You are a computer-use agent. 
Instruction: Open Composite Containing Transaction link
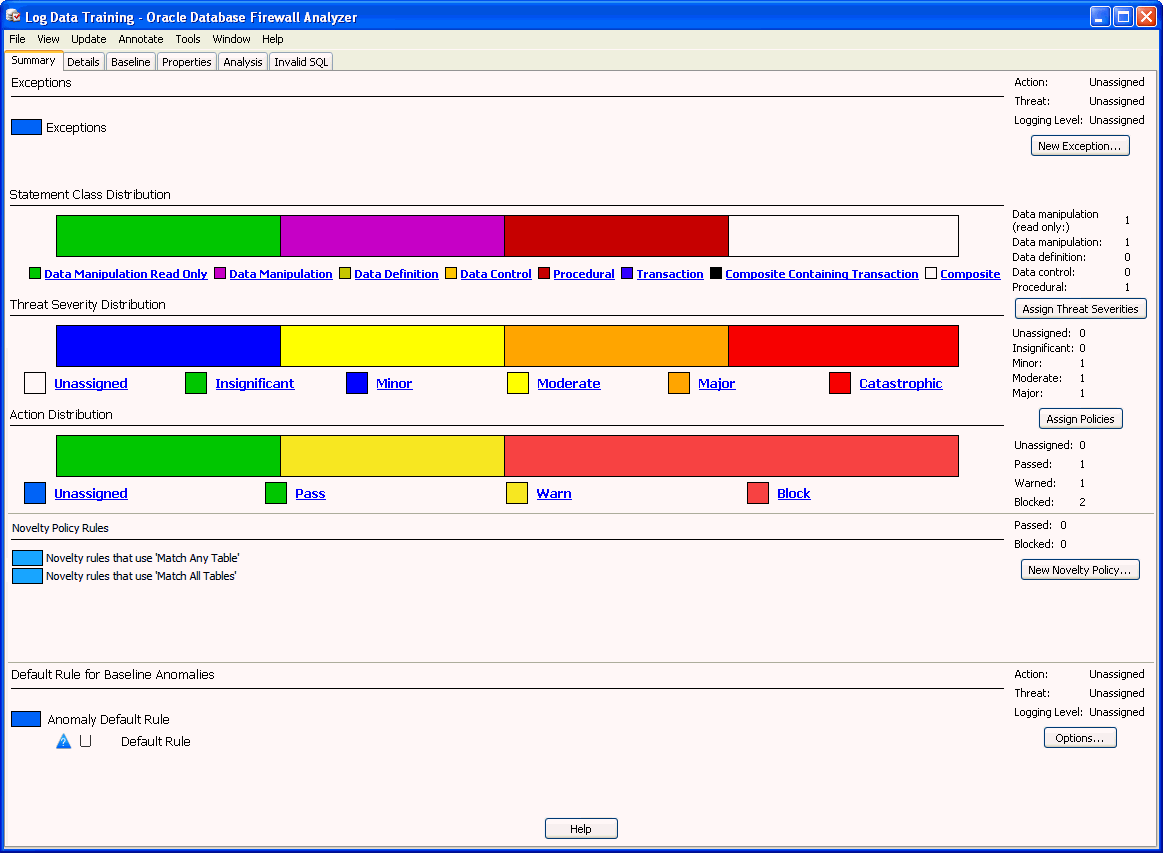tap(822, 274)
